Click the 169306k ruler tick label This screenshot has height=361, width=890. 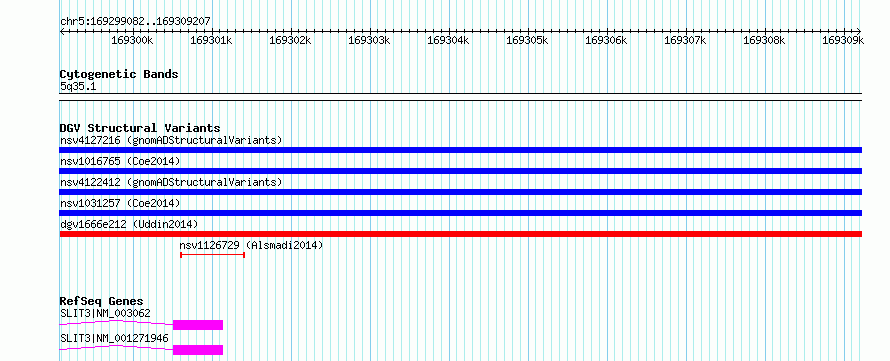606,40
